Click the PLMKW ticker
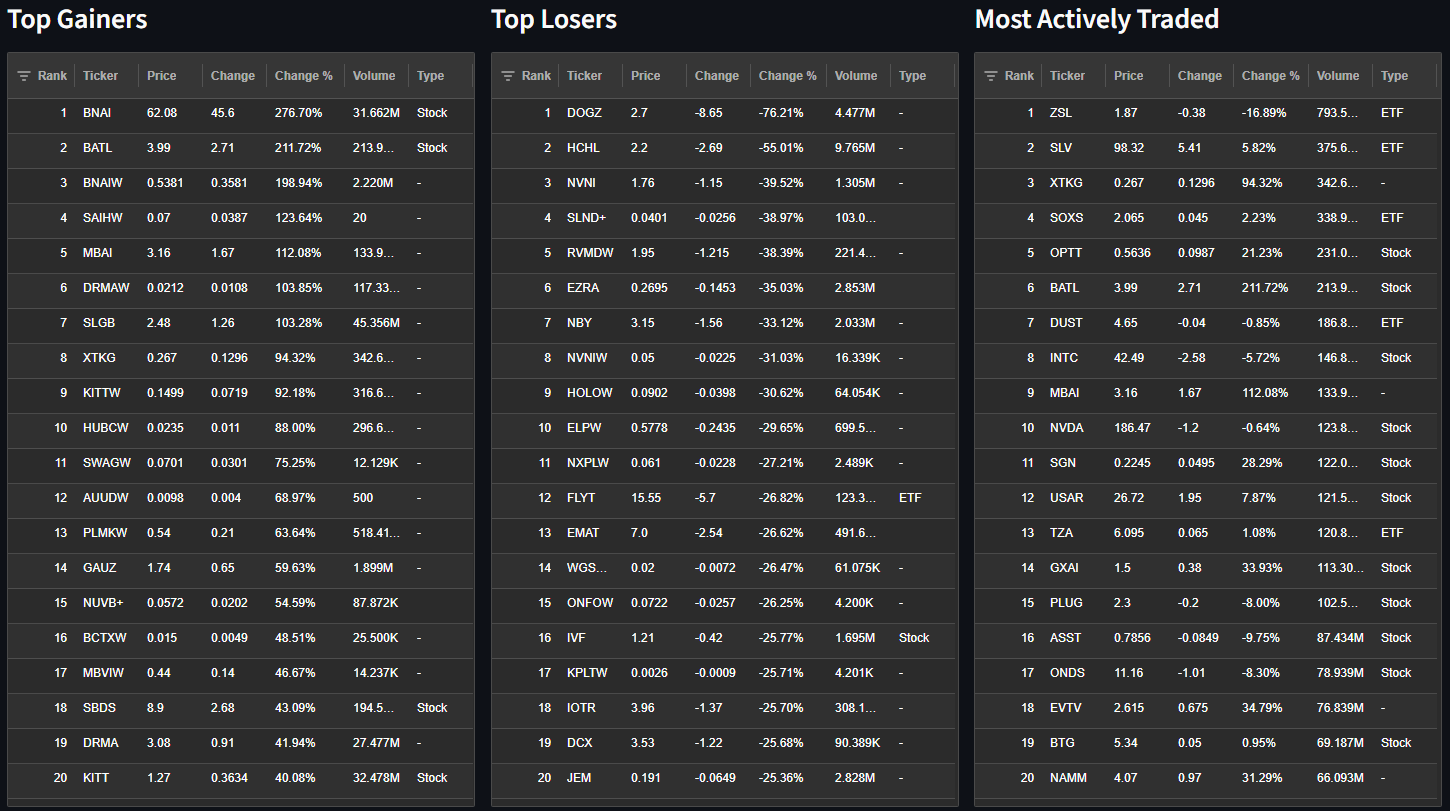1450x811 pixels. point(105,533)
